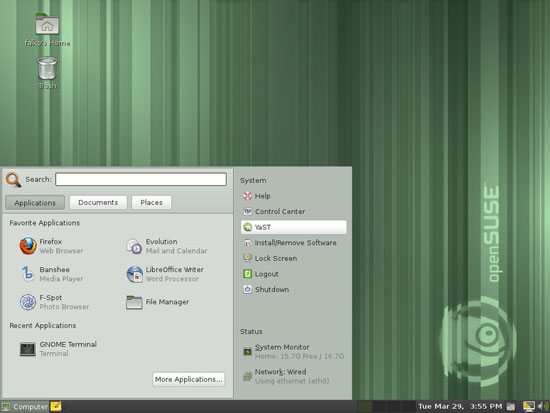550x413 pixels.
Task: Open falko's Home folder icon
Action: (47, 29)
